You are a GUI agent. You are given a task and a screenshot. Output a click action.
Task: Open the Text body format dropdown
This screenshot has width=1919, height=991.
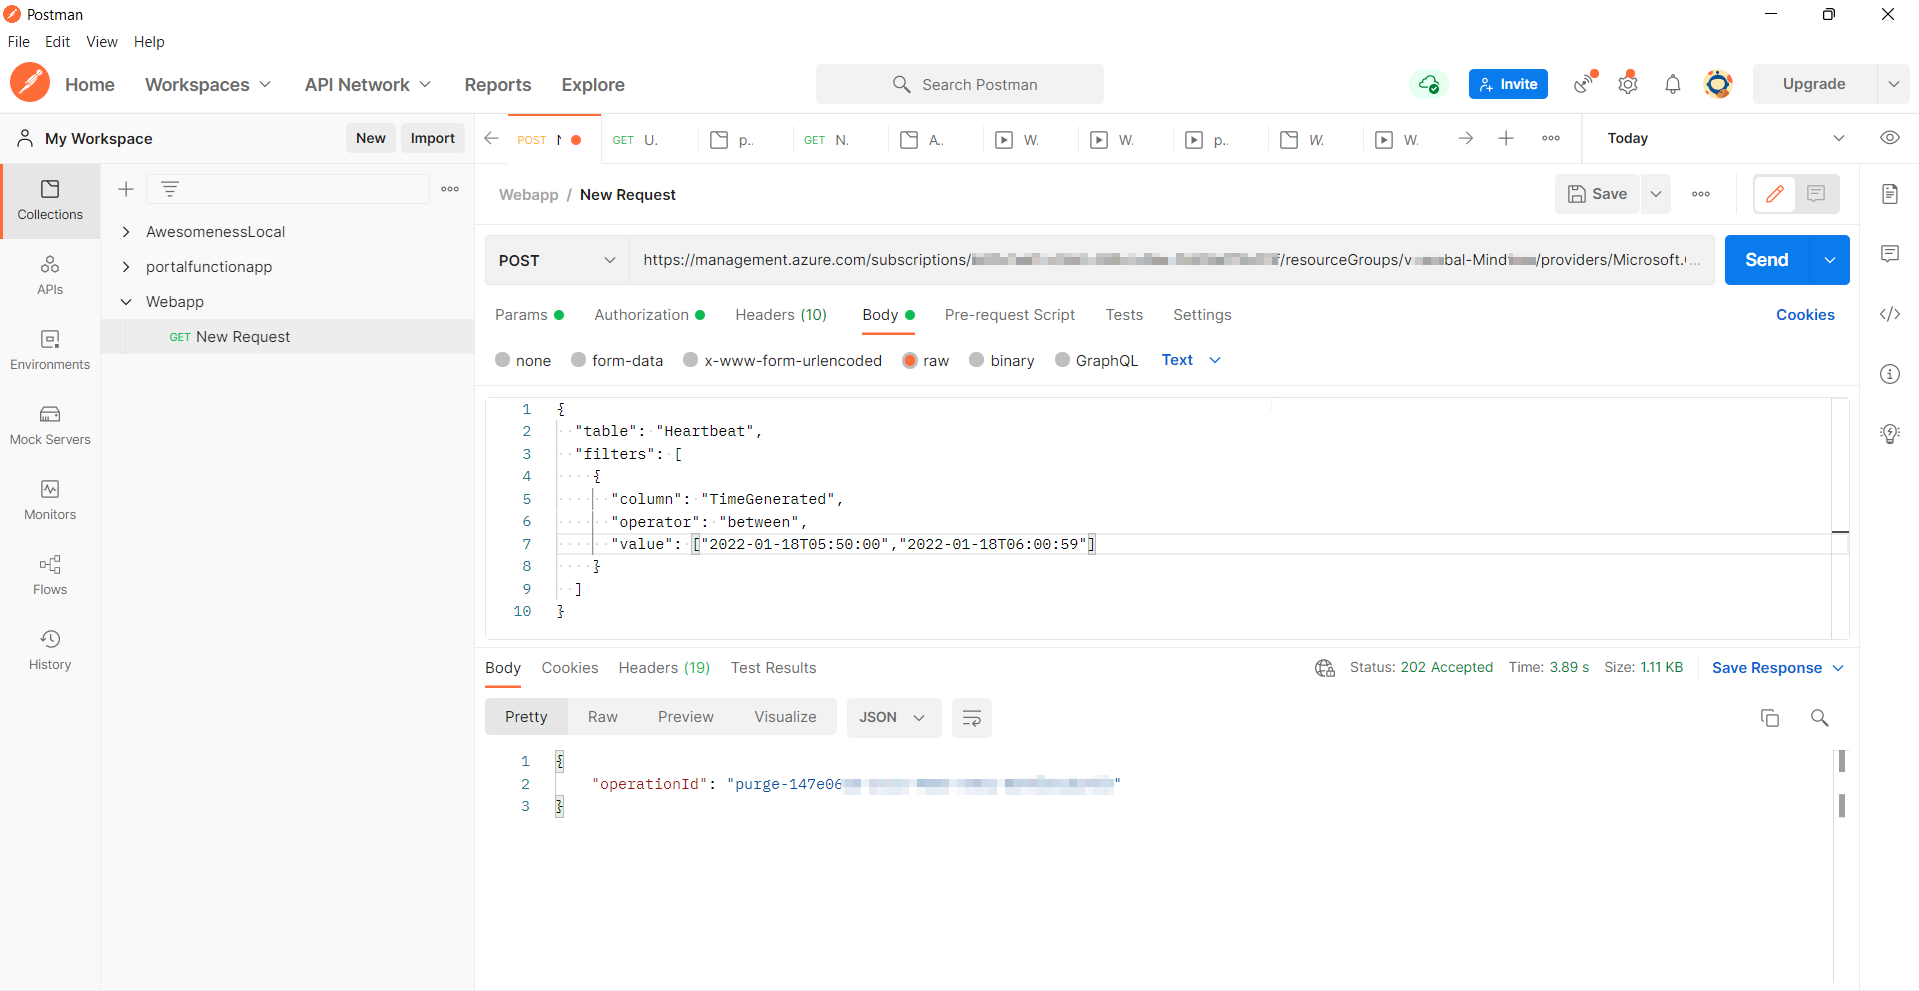[x=1191, y=360]
